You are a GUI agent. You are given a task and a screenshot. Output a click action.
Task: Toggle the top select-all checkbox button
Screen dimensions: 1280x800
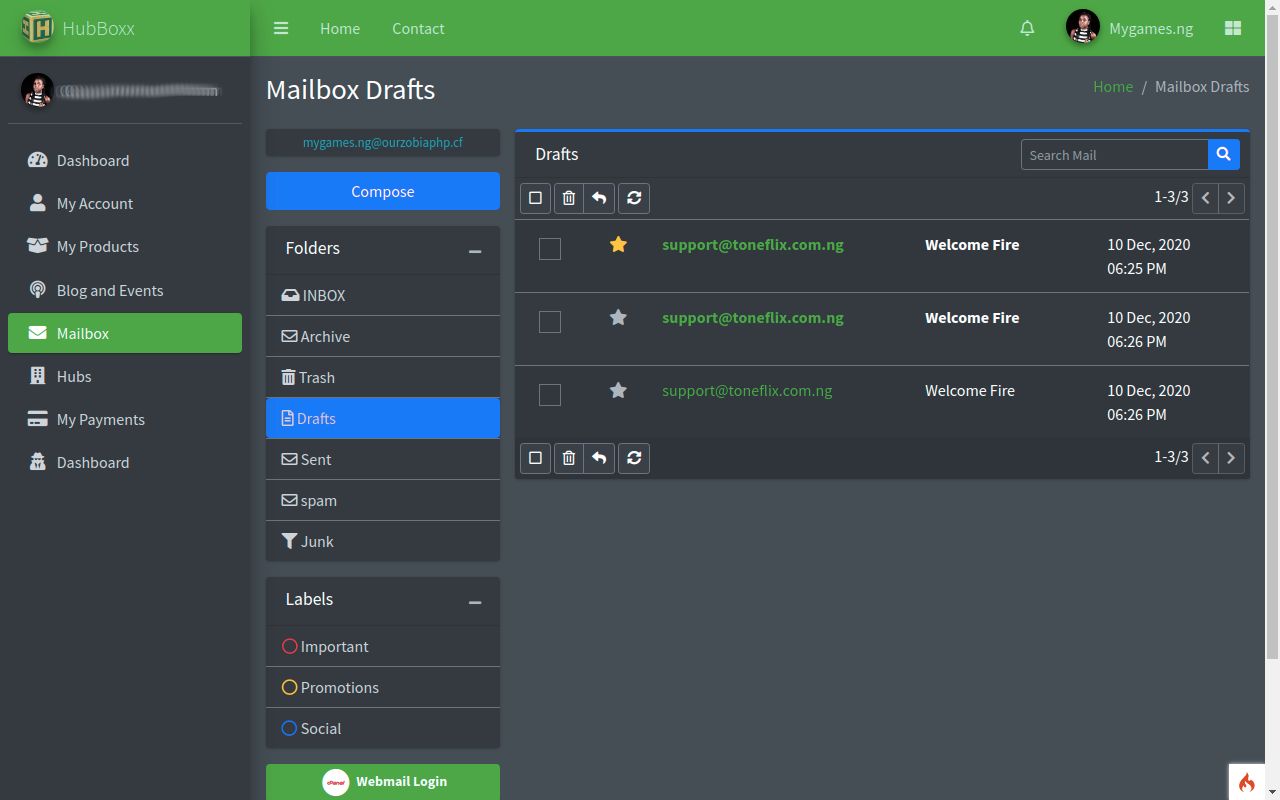[535, 198]
